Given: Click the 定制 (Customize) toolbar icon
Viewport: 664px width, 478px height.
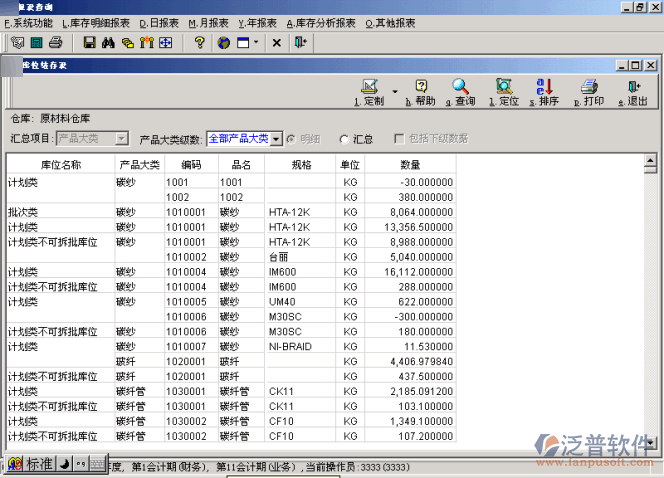Looking at the screenshot, I should (369, 91).
